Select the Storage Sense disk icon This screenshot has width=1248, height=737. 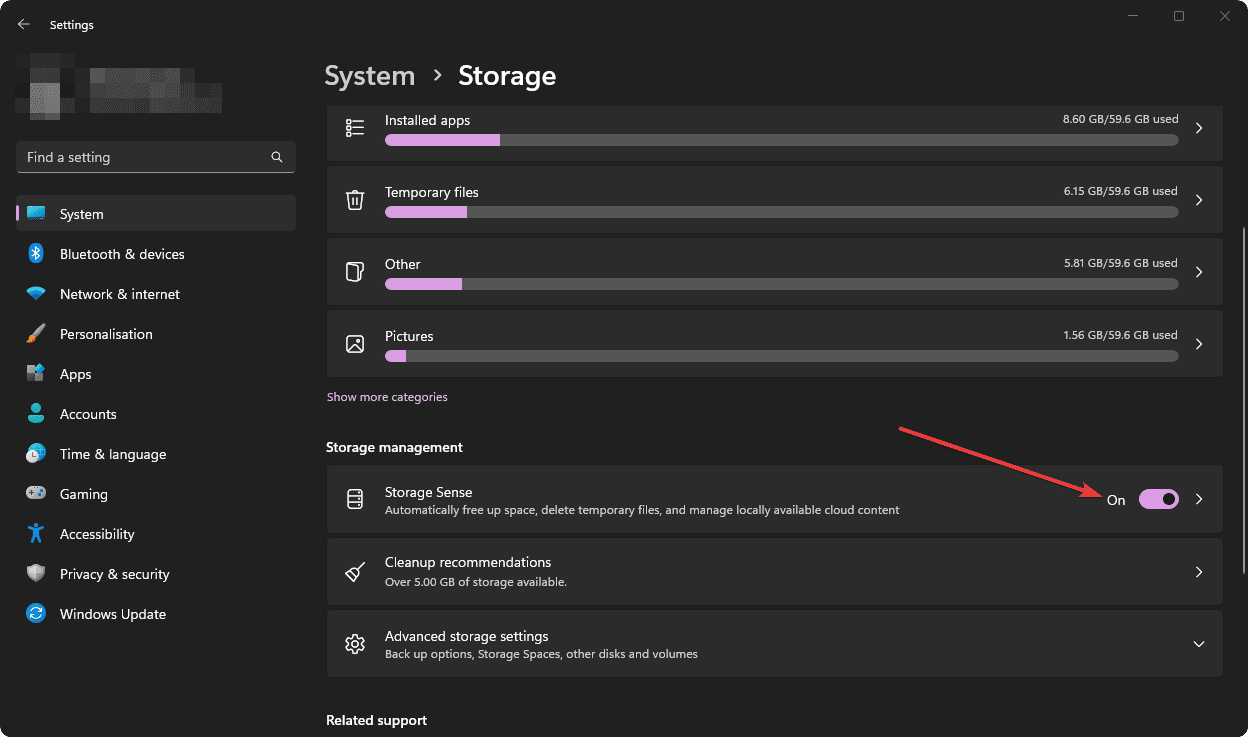click(x=355, y=499)
